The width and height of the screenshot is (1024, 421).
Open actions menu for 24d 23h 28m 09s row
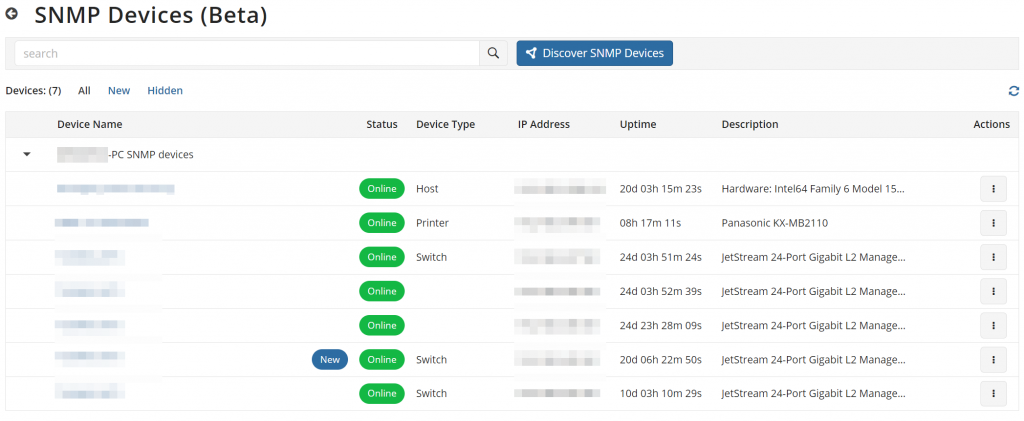(993, 325)
